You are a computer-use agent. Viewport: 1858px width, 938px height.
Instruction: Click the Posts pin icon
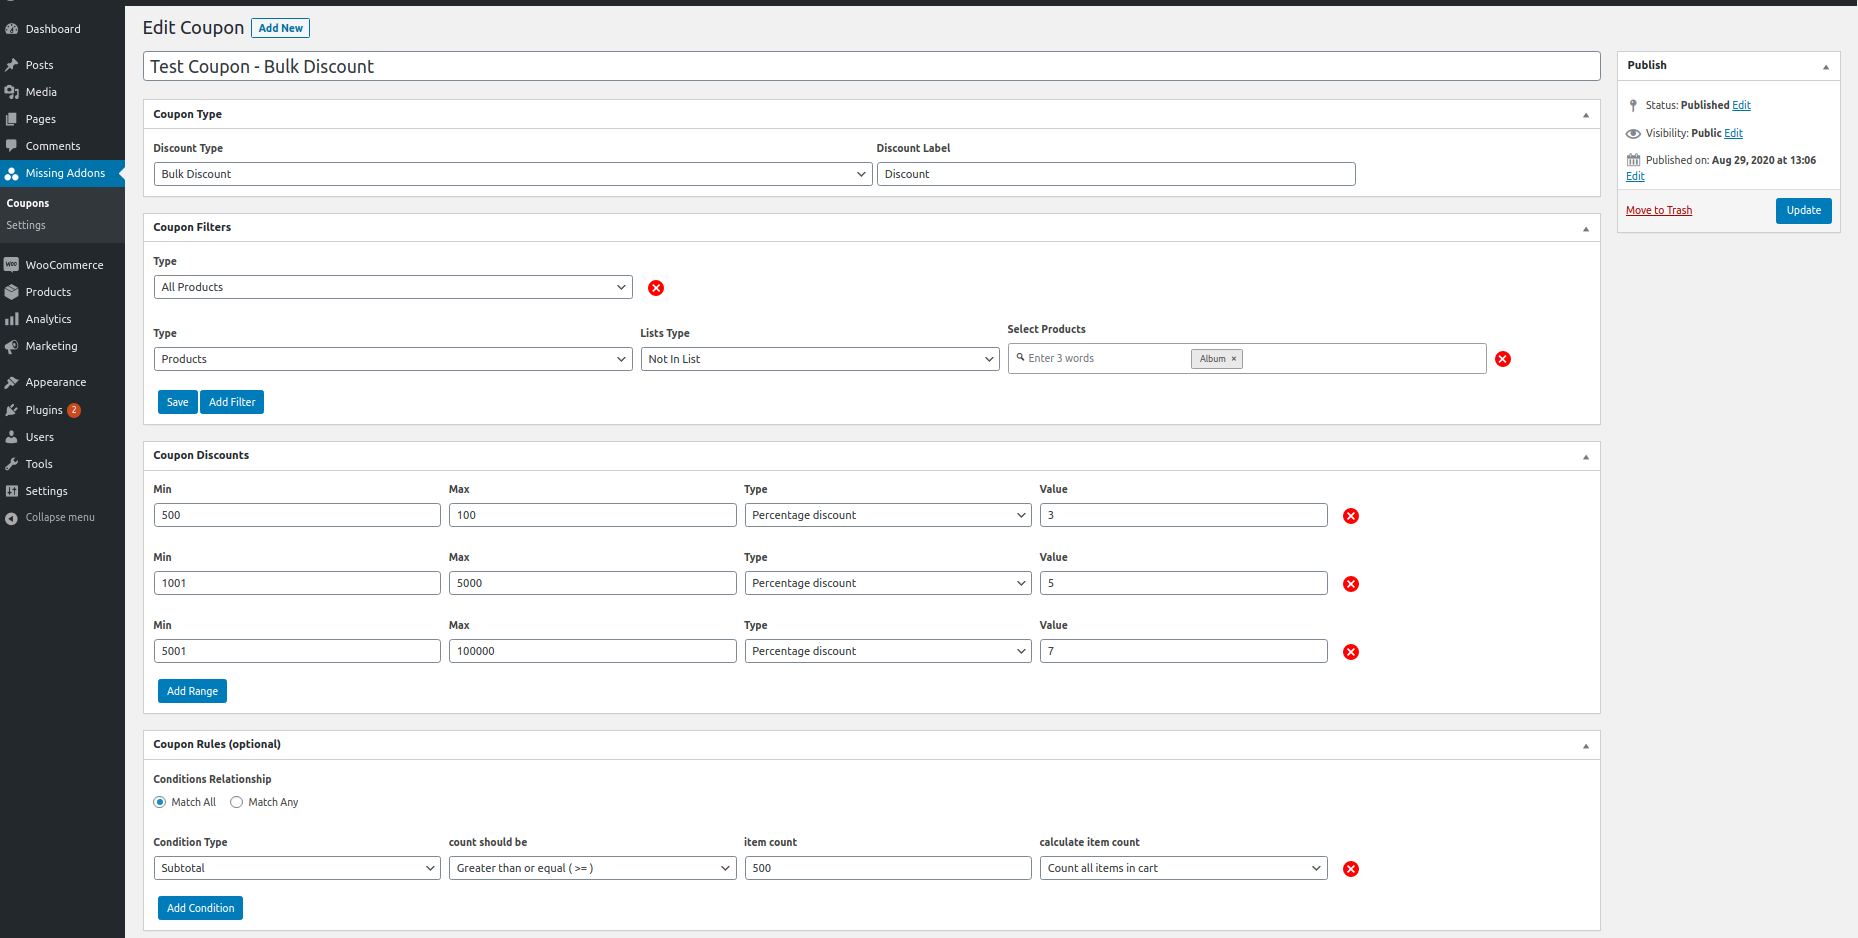coord(12,65)
